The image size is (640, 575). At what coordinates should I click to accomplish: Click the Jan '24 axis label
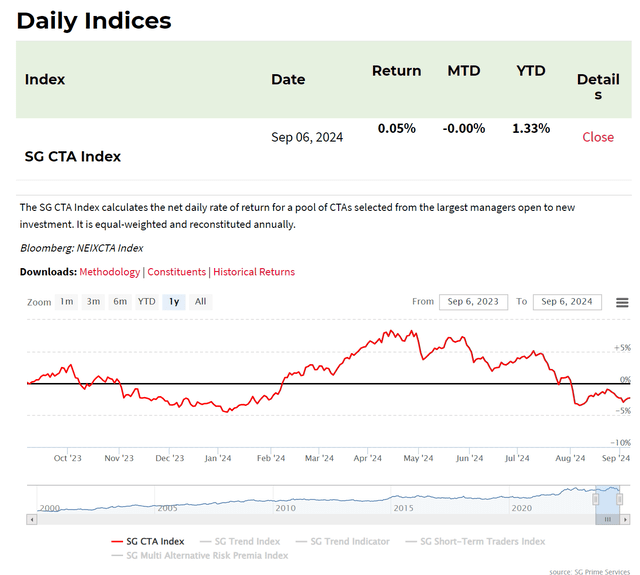(x=218, y=458)
